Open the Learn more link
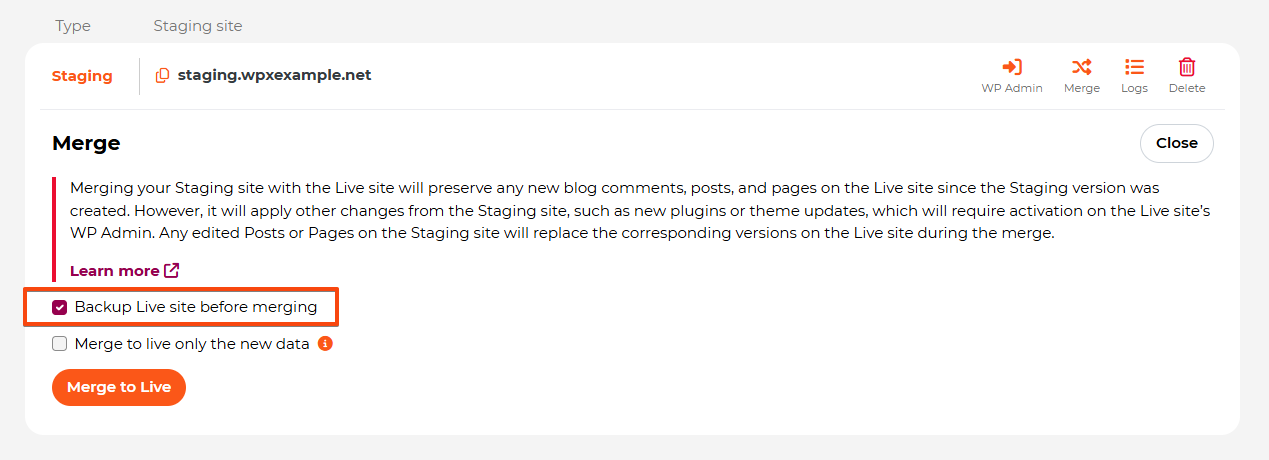Screen dimensions: 1269x460 click(114, 271)
